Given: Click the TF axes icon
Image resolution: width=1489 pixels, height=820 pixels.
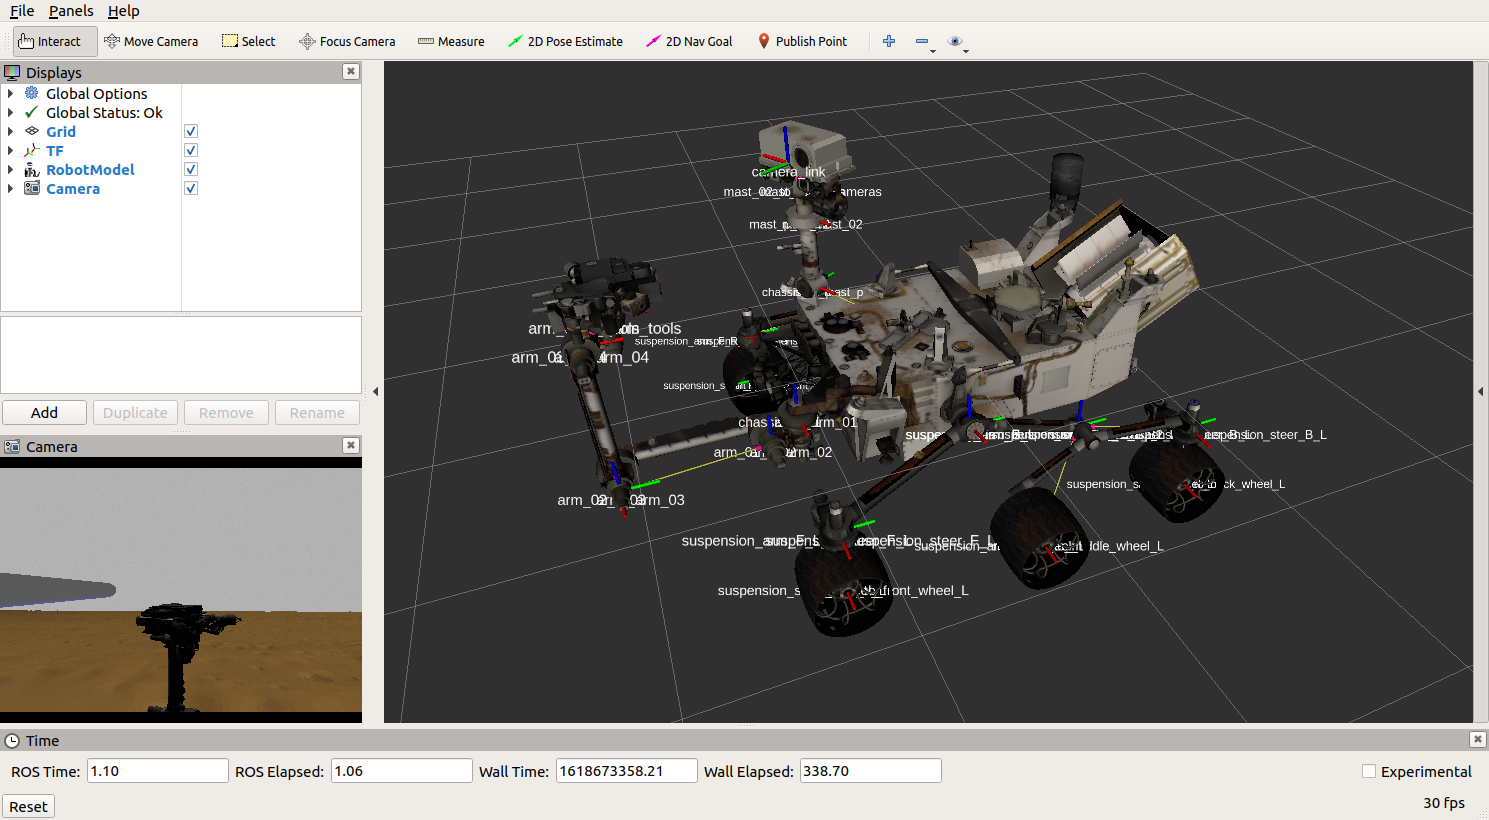Looking at the screenshot, I should coord(32,150).
